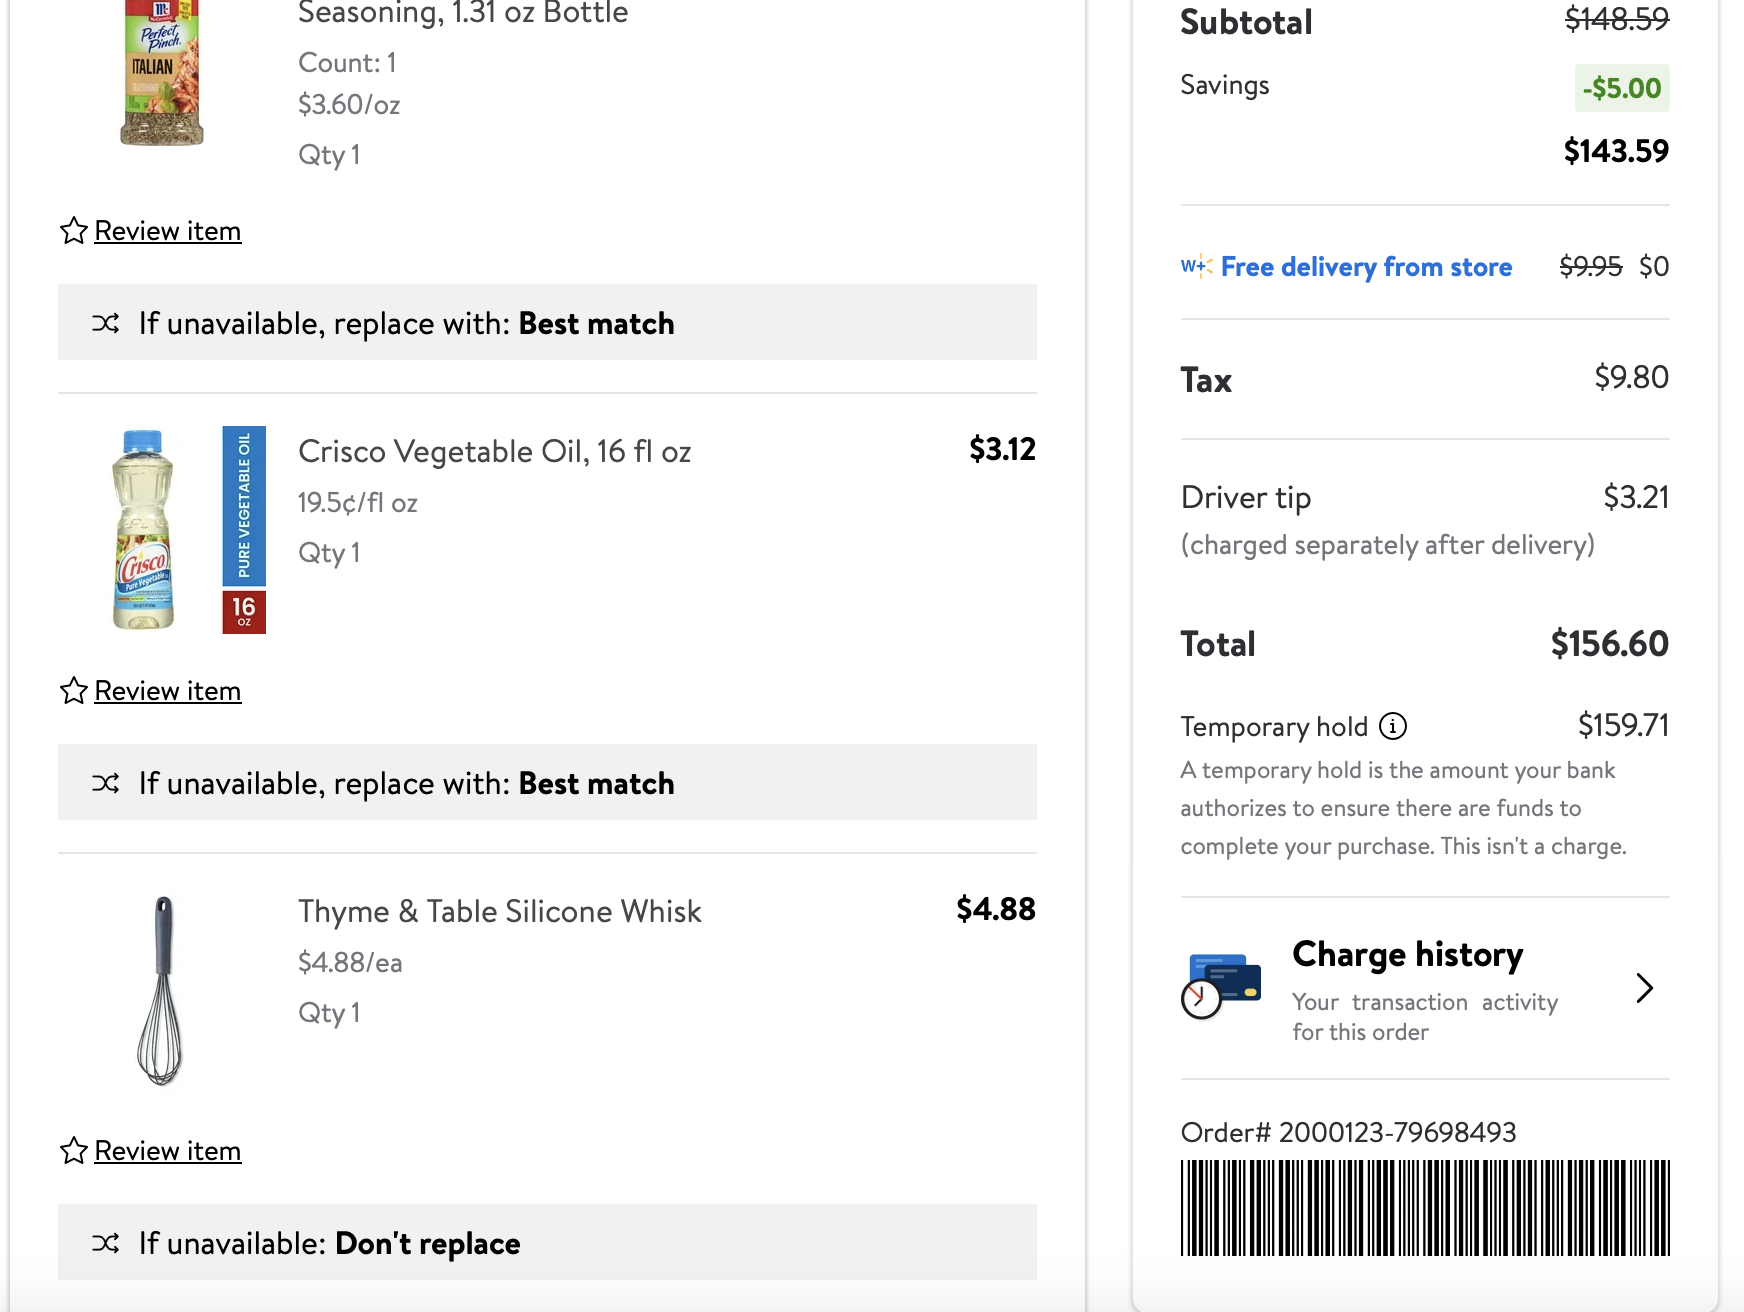Open the Crisco Vegetable Oil, 16 fl oz title

coord(494,452)
